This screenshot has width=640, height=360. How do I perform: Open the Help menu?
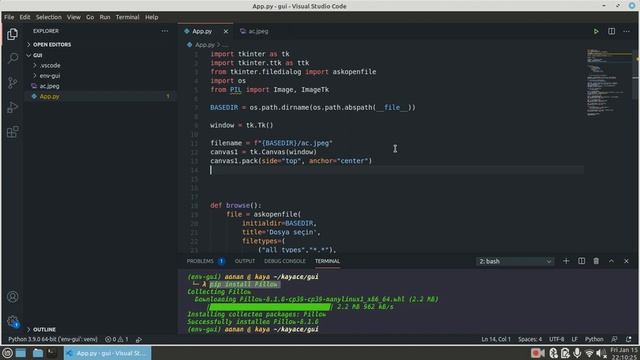(x=151, y=17)
